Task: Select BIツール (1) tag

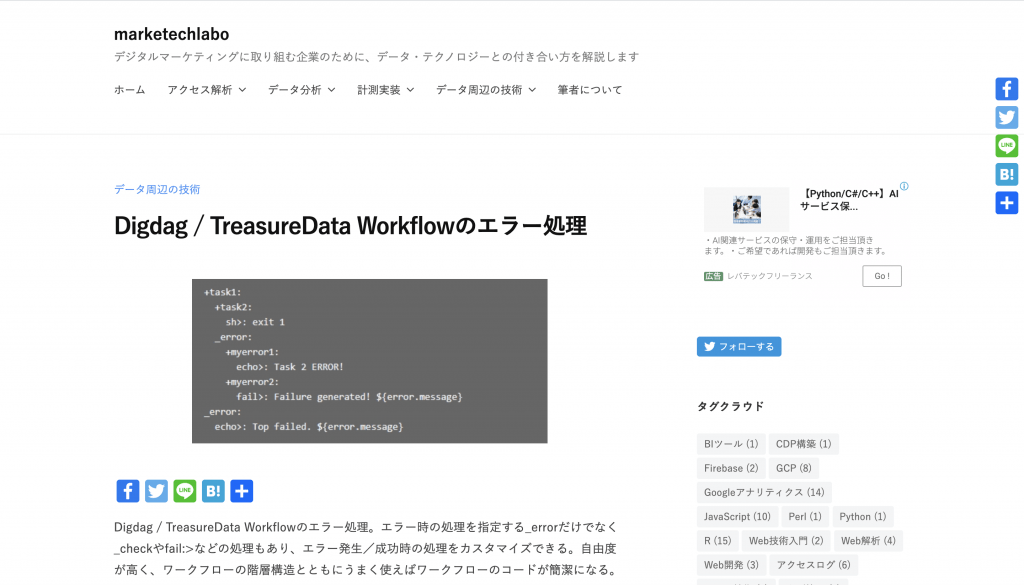Action: point(731,444)
